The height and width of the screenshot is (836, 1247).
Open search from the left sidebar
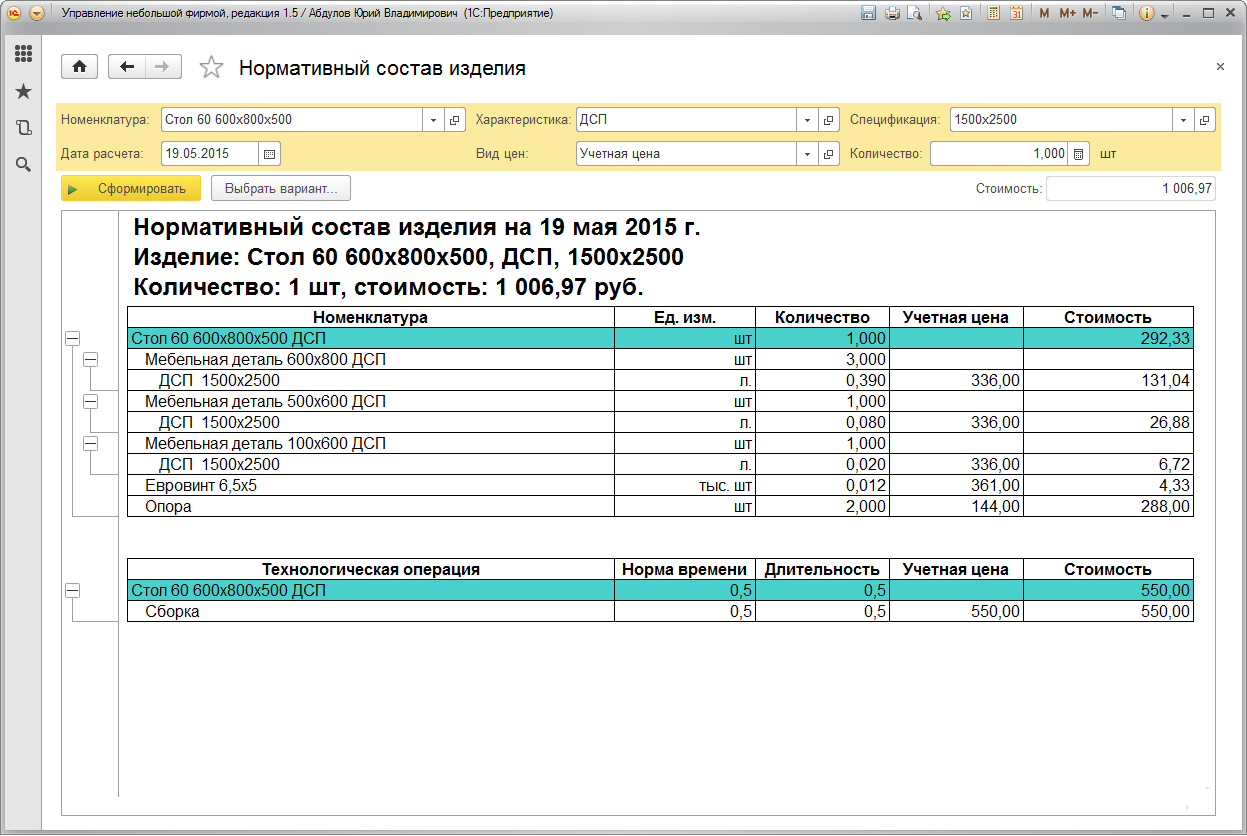[23, 164]
